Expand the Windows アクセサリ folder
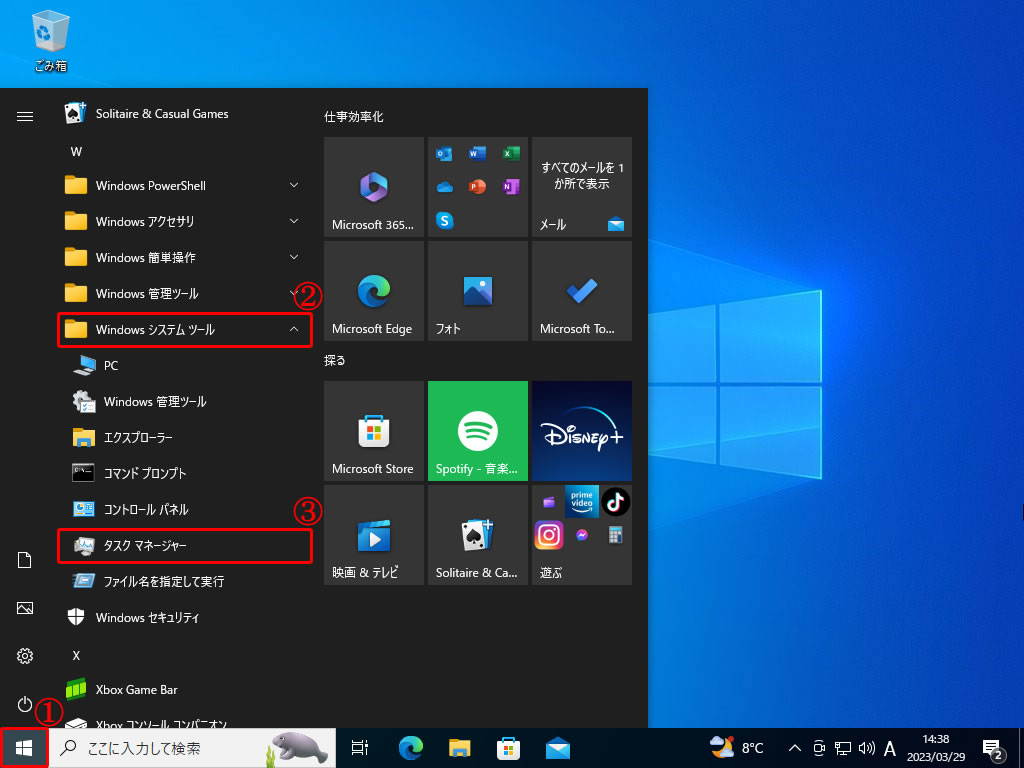The width and height of the screenshot is (1024, 768). click(x=185, y=221)
